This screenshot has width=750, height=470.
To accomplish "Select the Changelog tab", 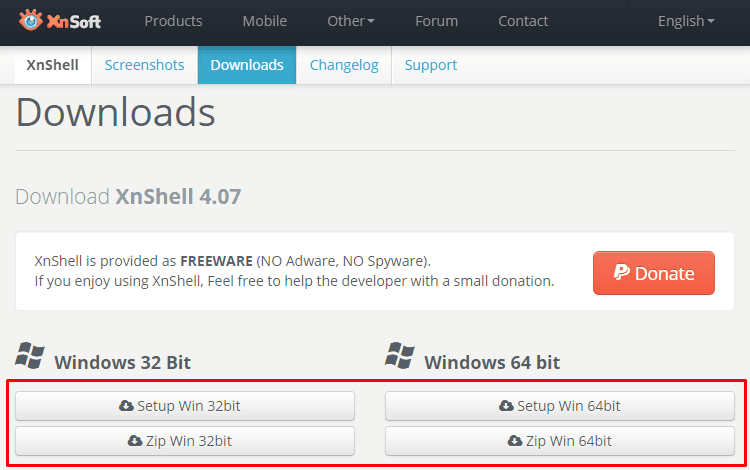I will pyautogui.click(x=344, y=65).
